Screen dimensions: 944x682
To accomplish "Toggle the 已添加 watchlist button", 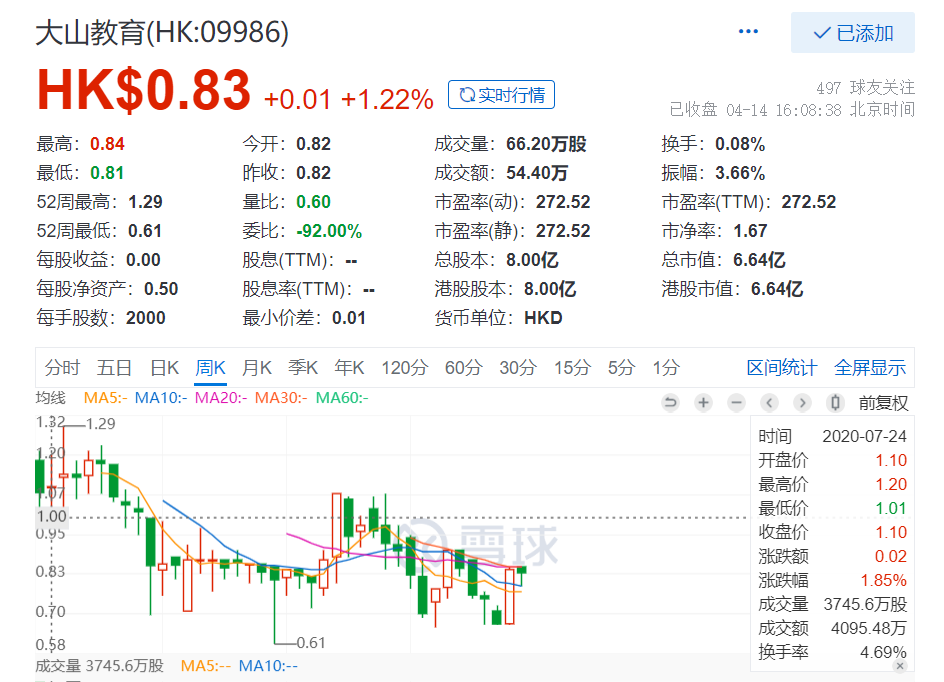I will coord(853,33).
